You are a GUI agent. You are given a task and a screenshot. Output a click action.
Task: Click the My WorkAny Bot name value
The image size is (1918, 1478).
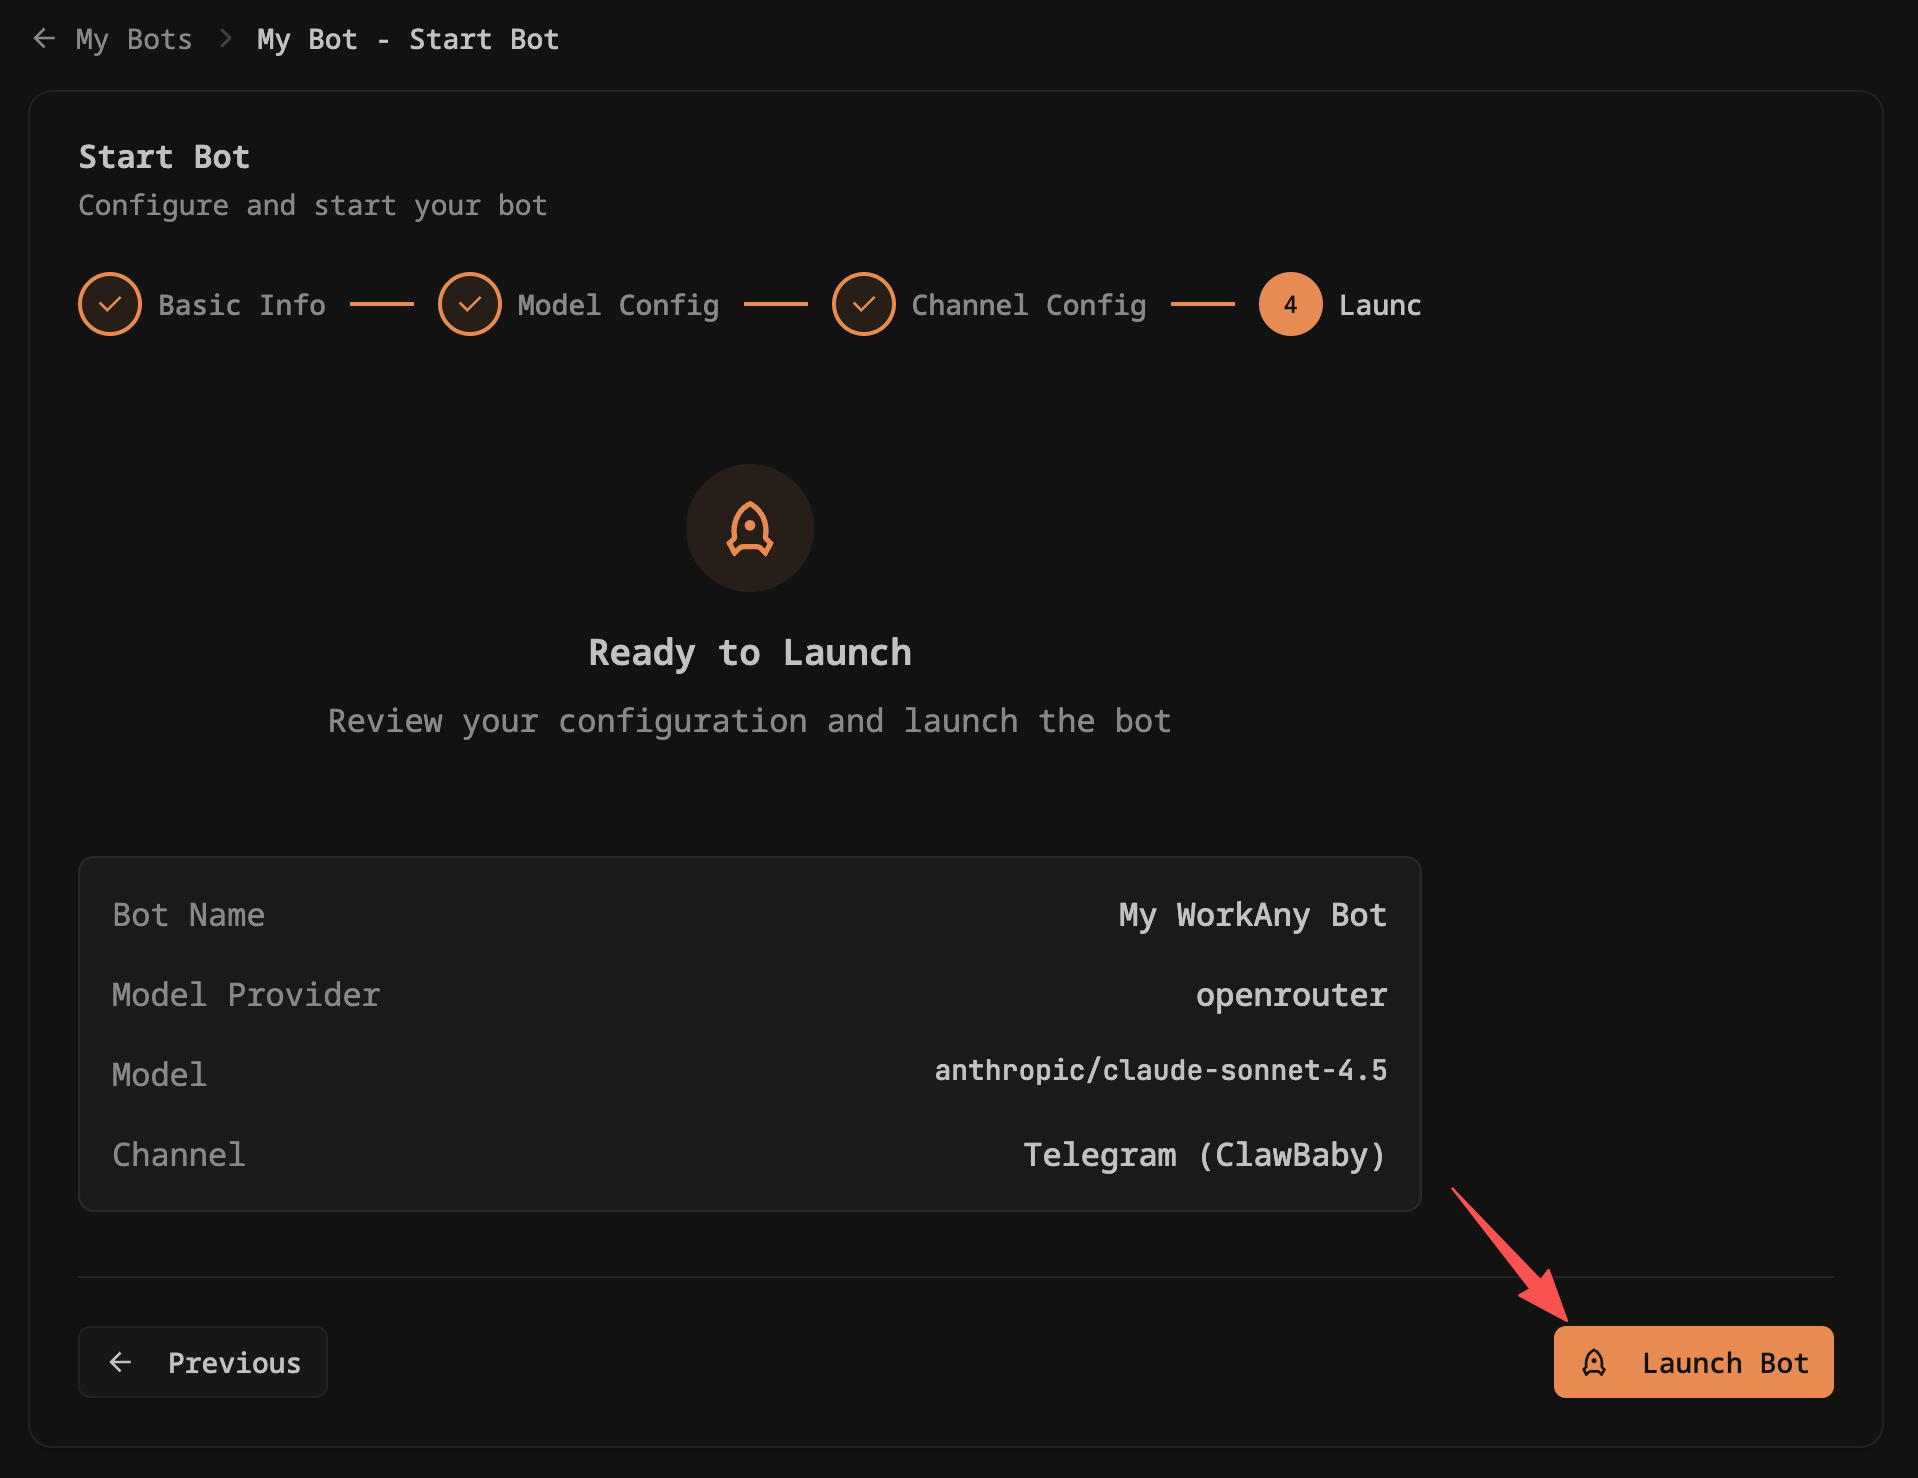[x=1252, y=915]
